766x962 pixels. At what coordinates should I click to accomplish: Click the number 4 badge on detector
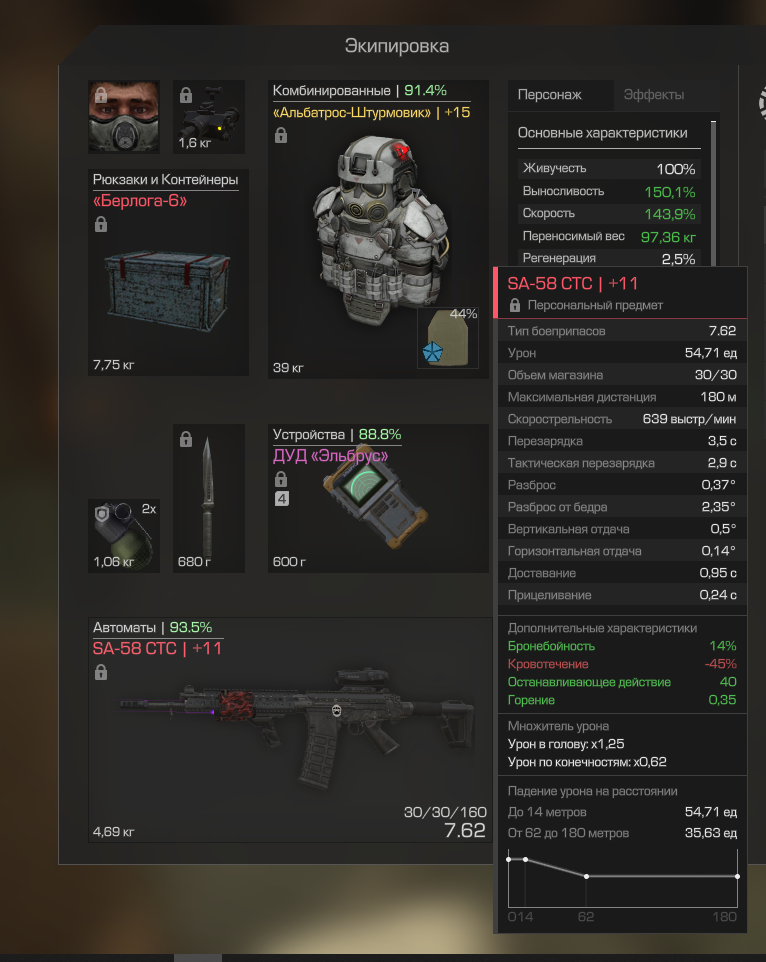282,499
